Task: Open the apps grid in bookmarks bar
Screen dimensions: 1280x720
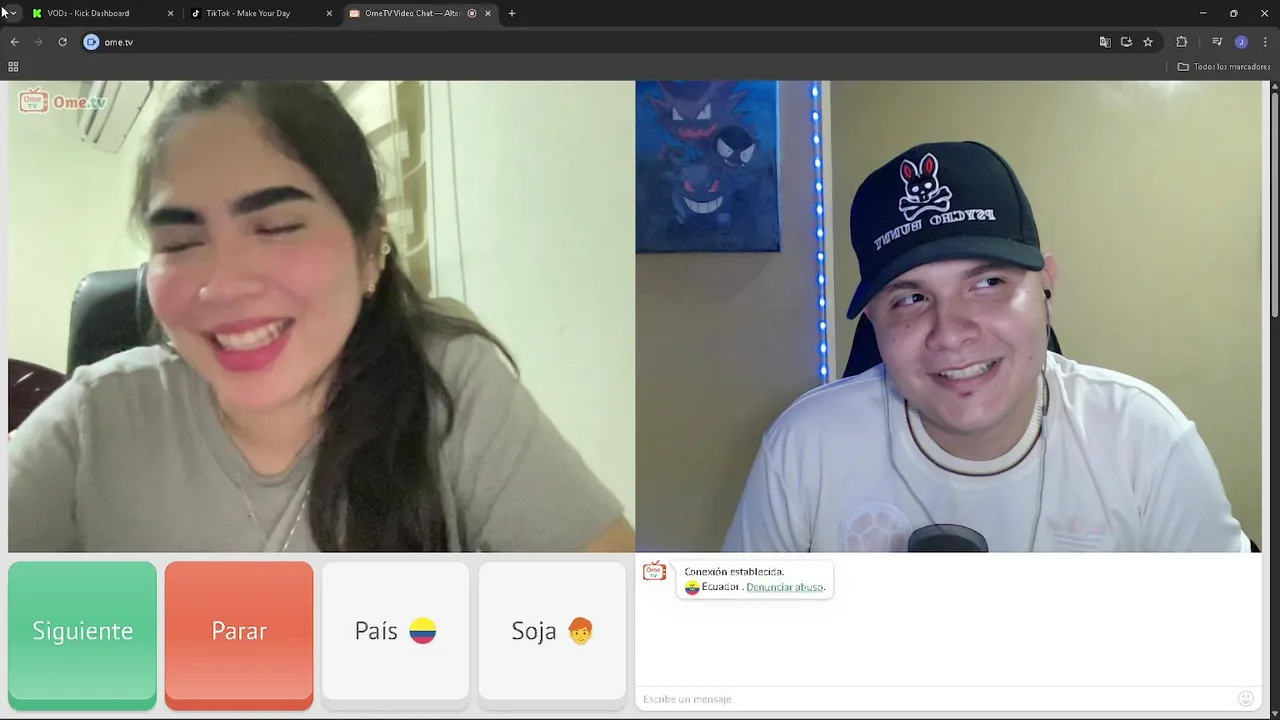Action: click(13, 67)
